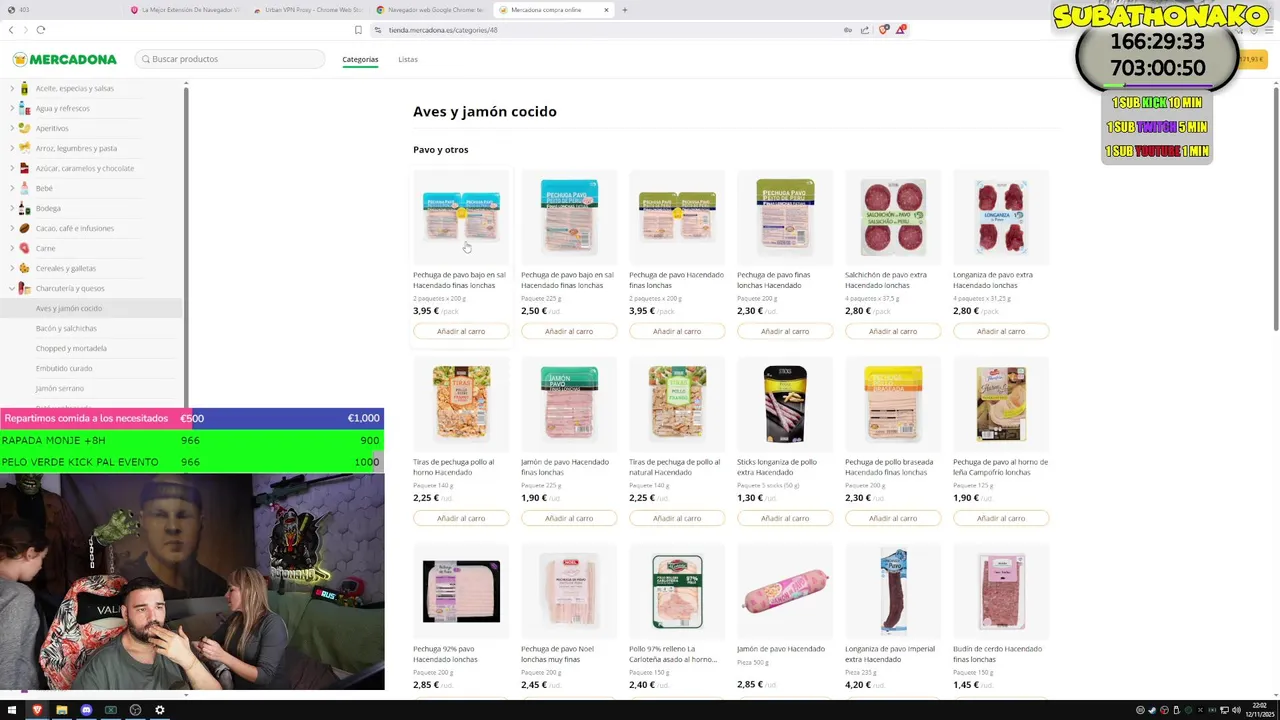The width and height of the screenshot is (1280, 720).
Task: Reload the page with the refresh icon
Action: point(41,30)
